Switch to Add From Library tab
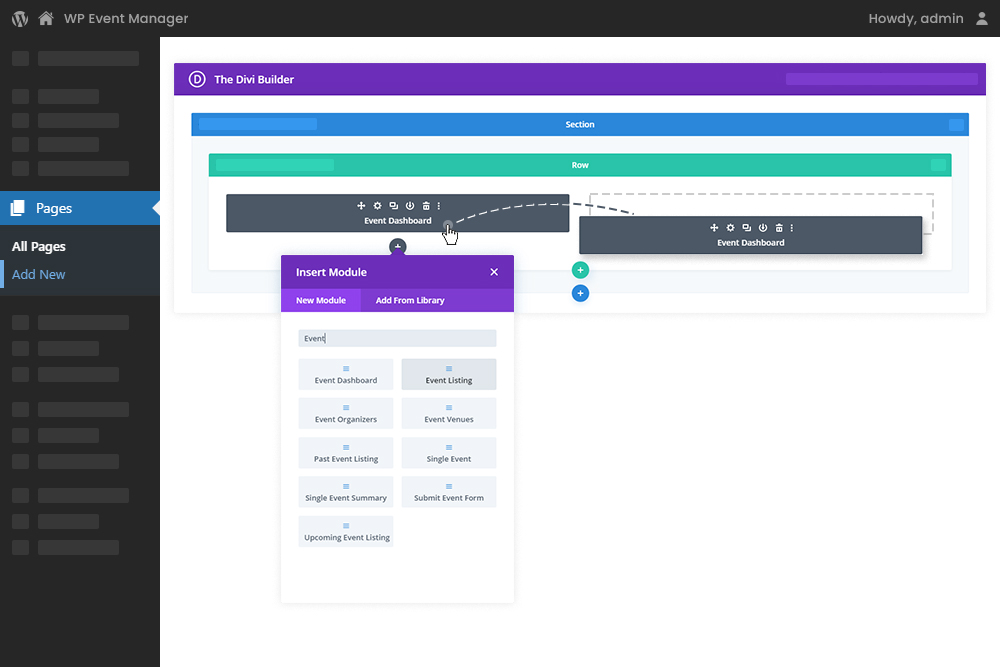 tap(410, 300)
